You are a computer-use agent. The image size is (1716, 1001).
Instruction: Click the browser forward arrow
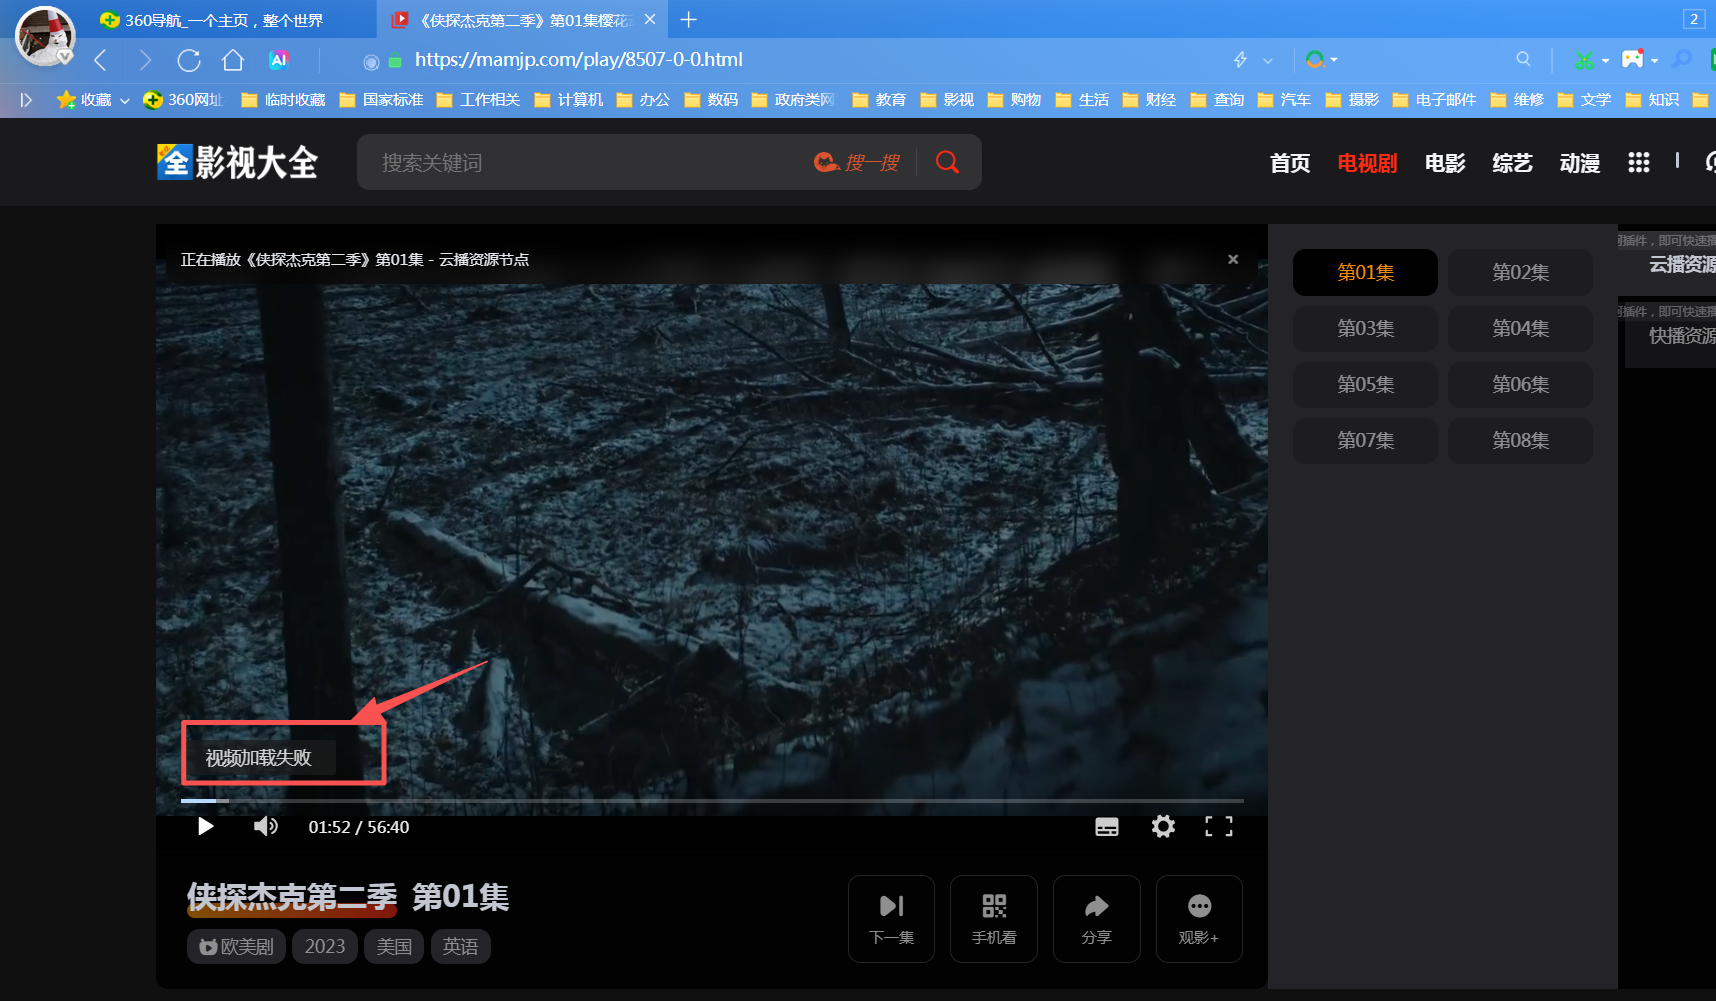(145, 60)
